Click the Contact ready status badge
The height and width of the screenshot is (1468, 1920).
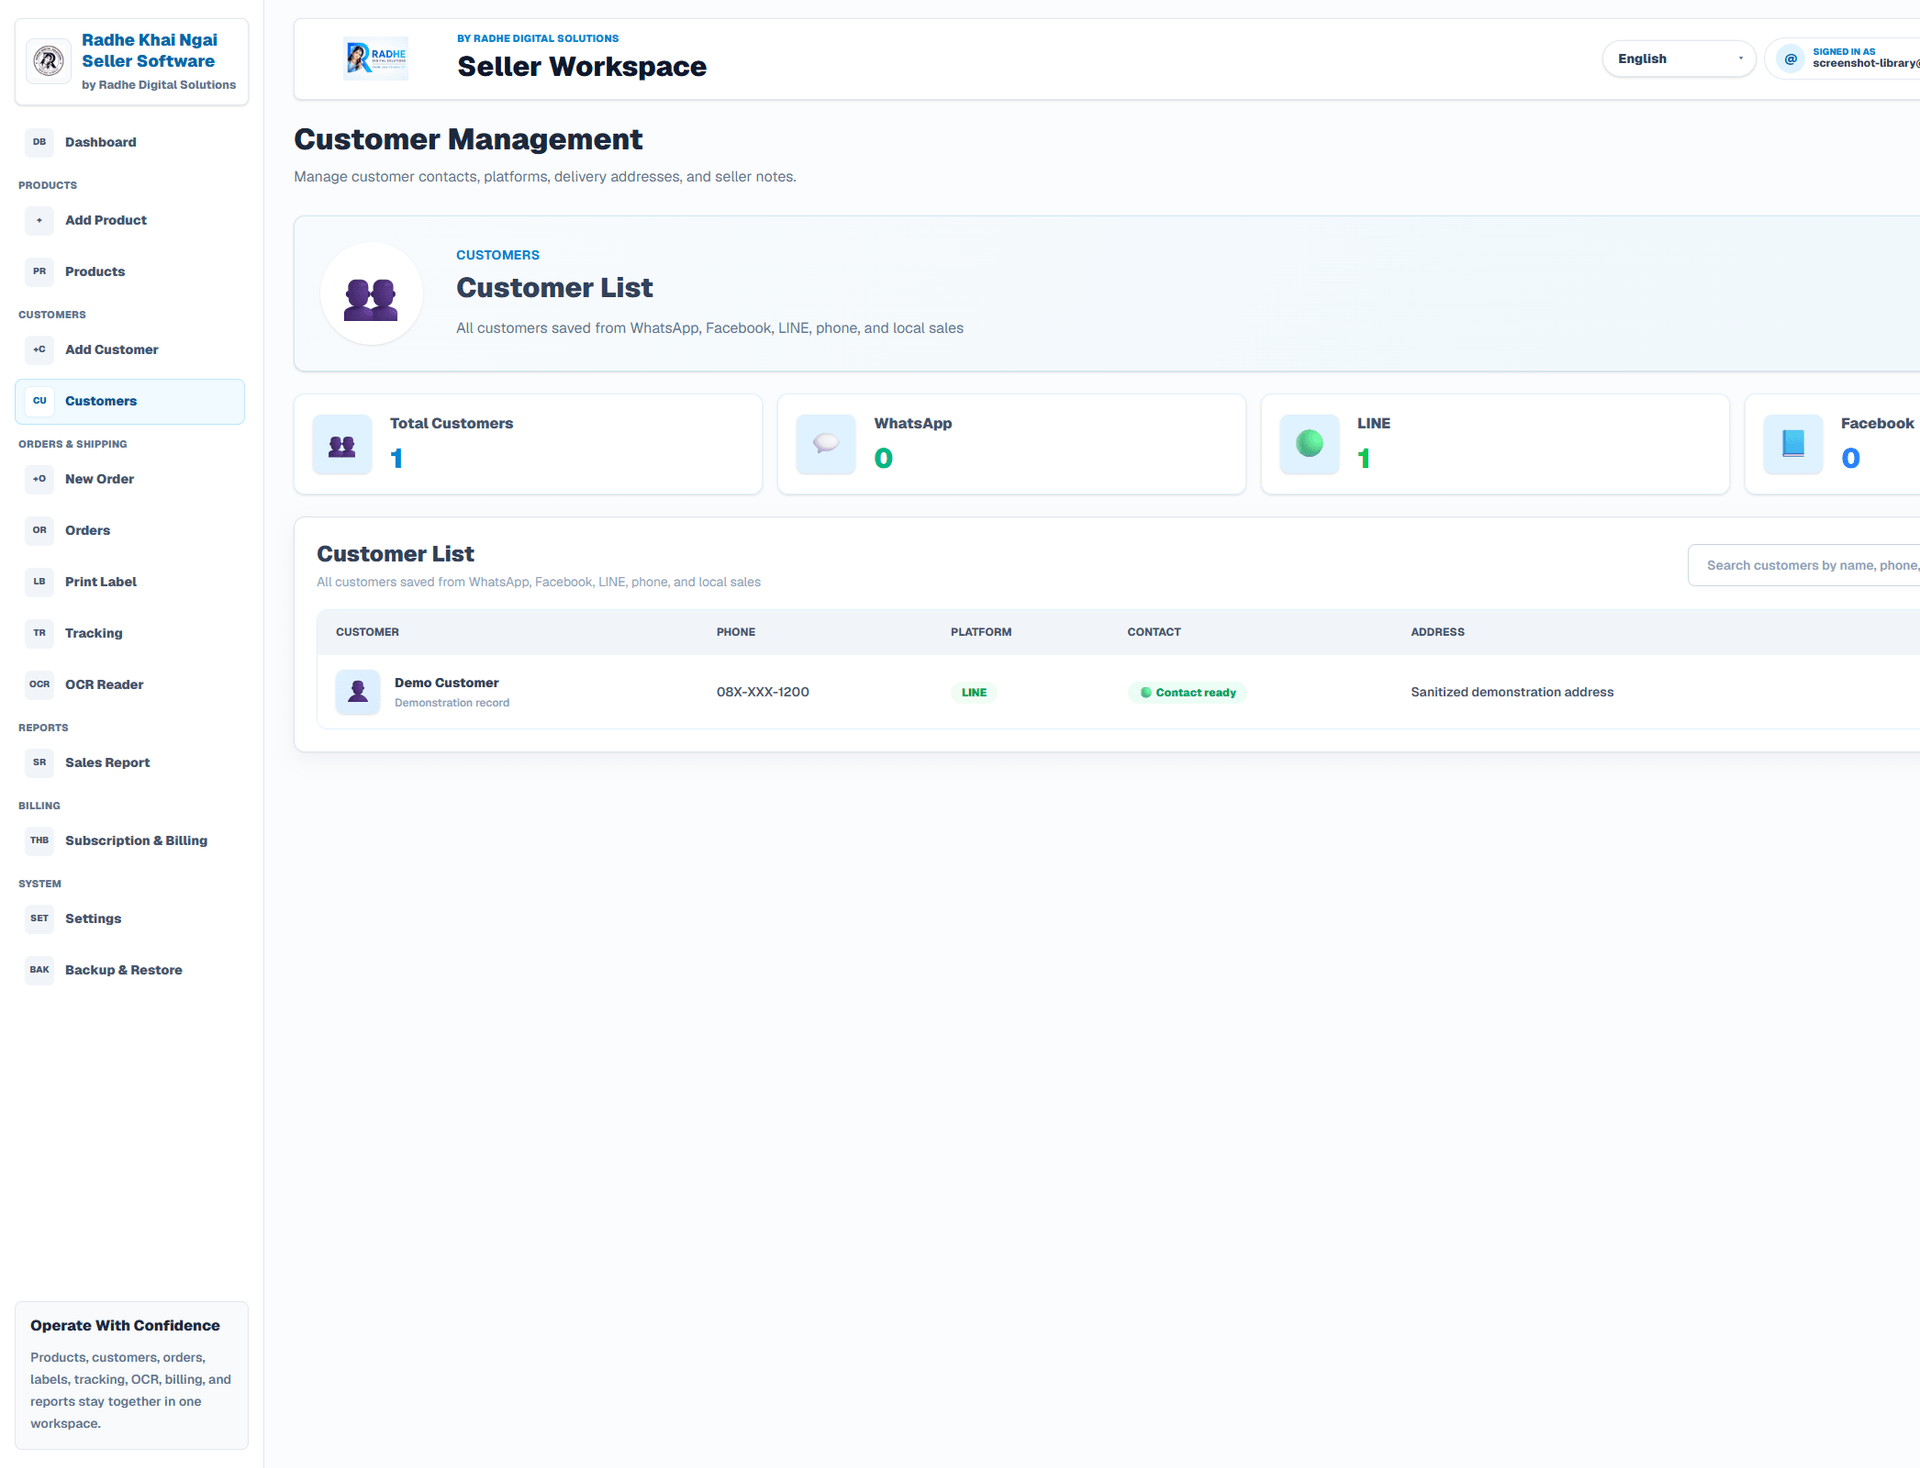pos(1187,692)
